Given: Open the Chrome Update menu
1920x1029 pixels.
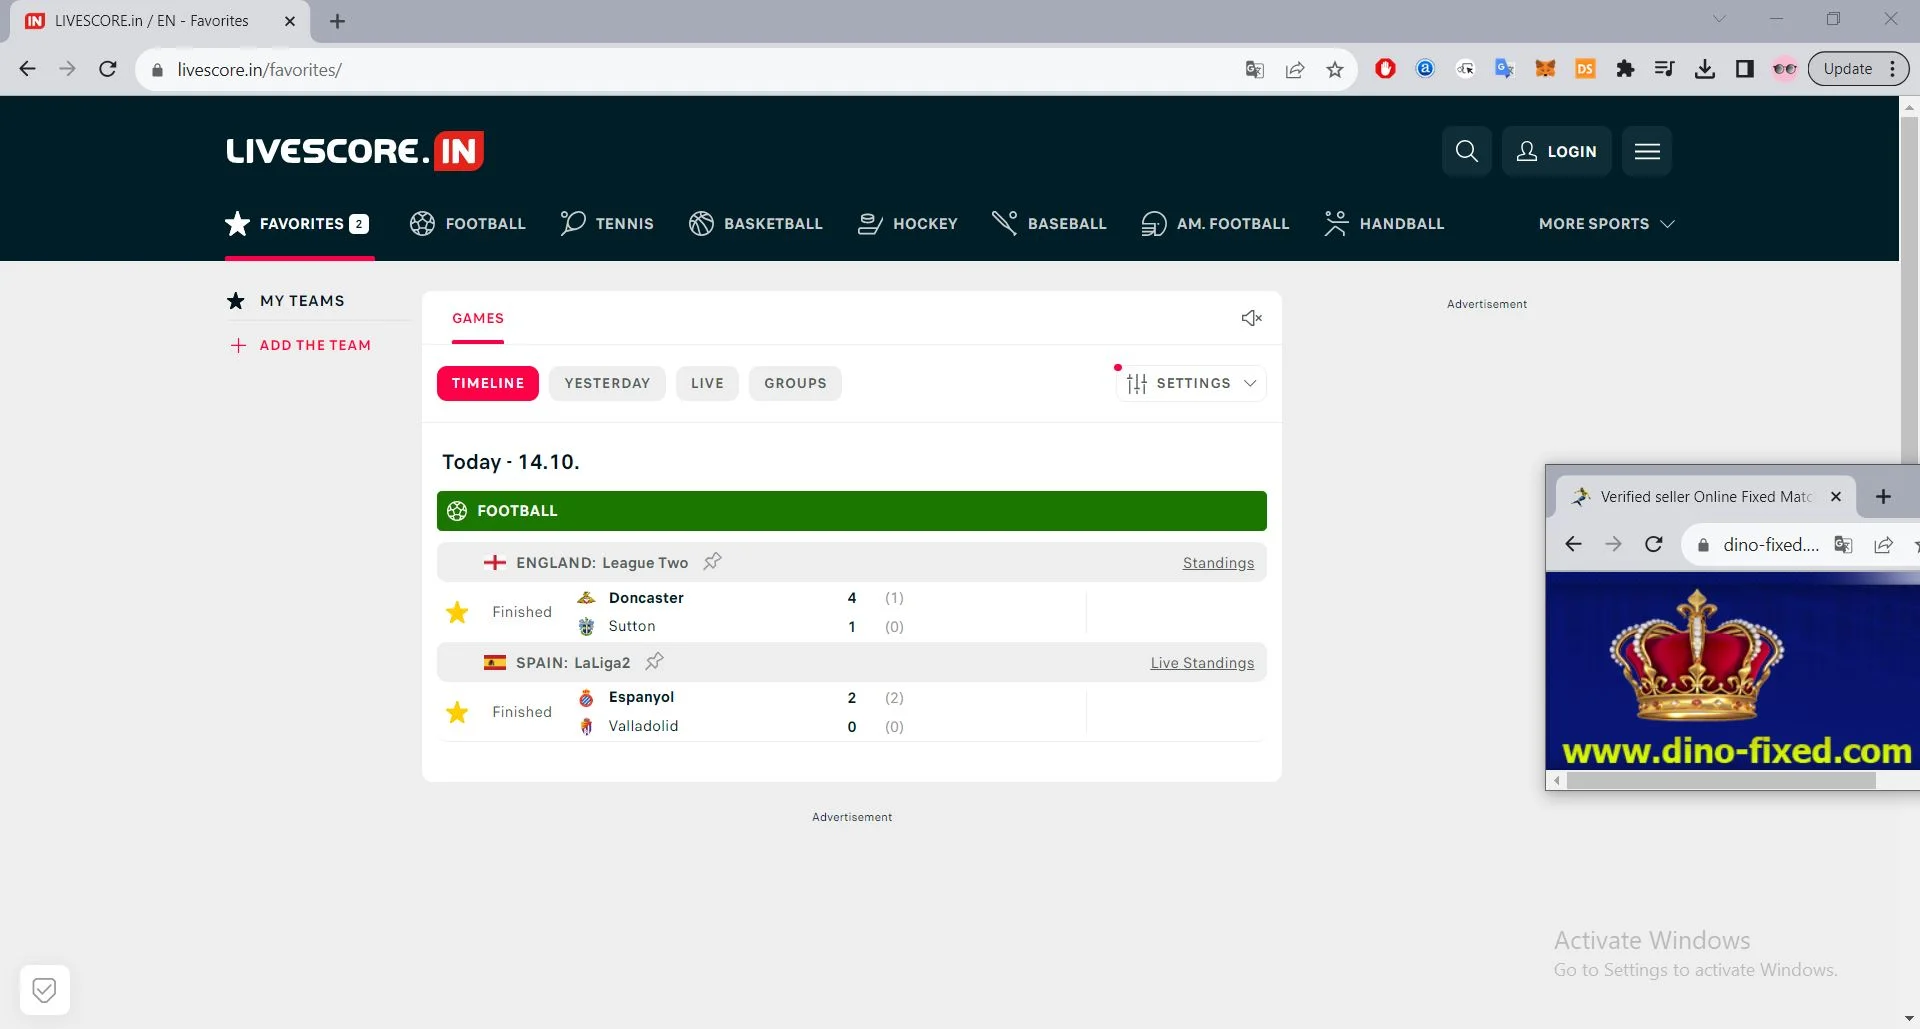Looking at the screenshot, I should coord(1858,69).
